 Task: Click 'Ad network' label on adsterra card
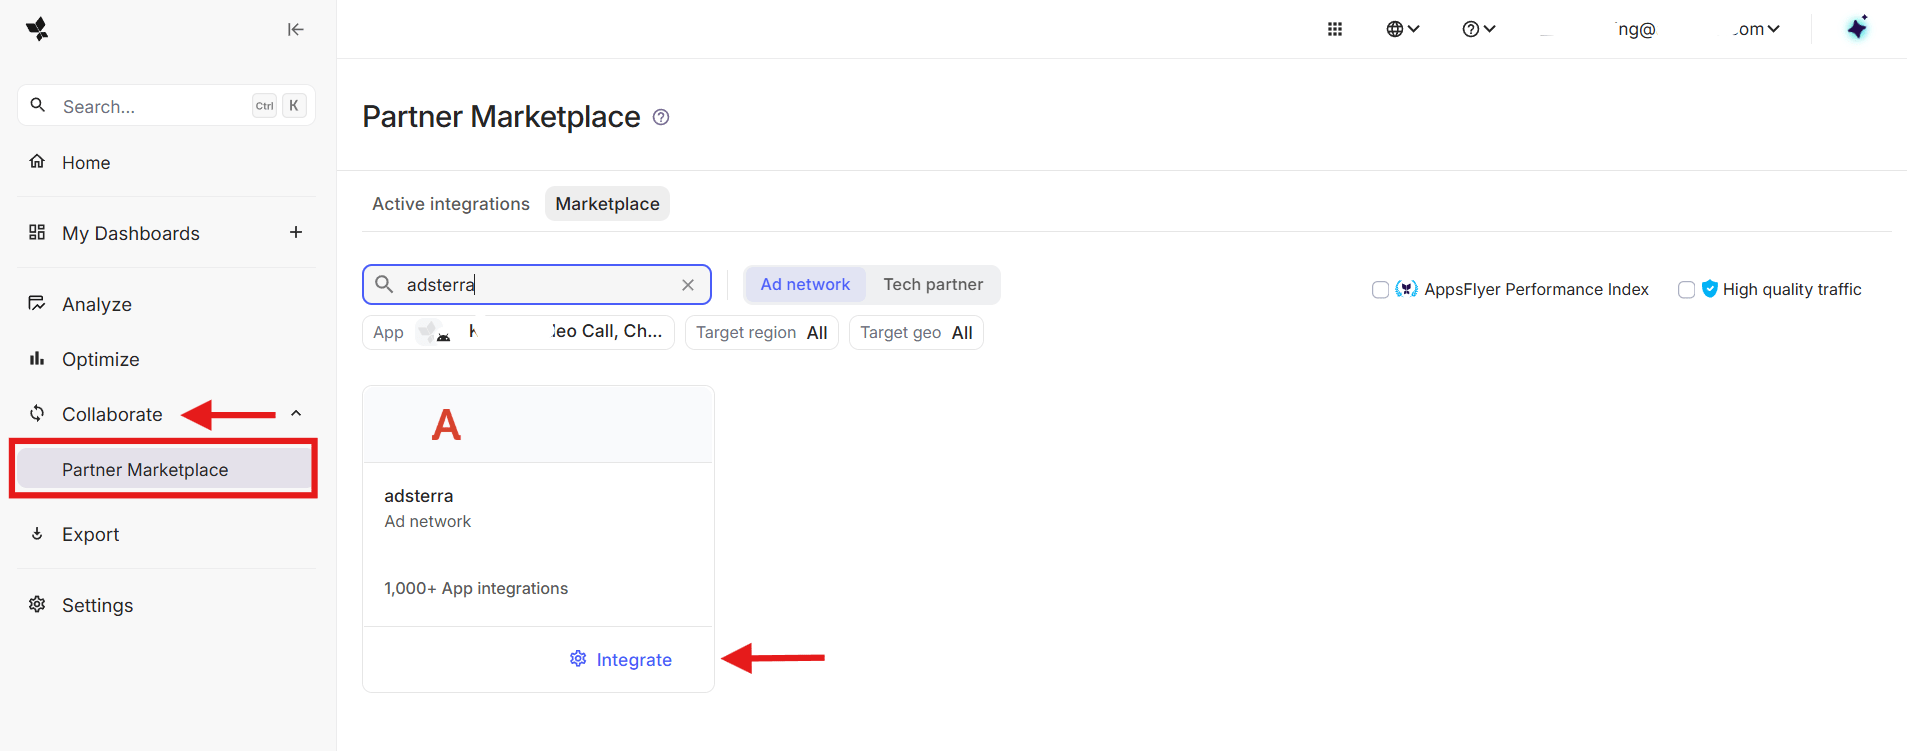click(428, 521)
